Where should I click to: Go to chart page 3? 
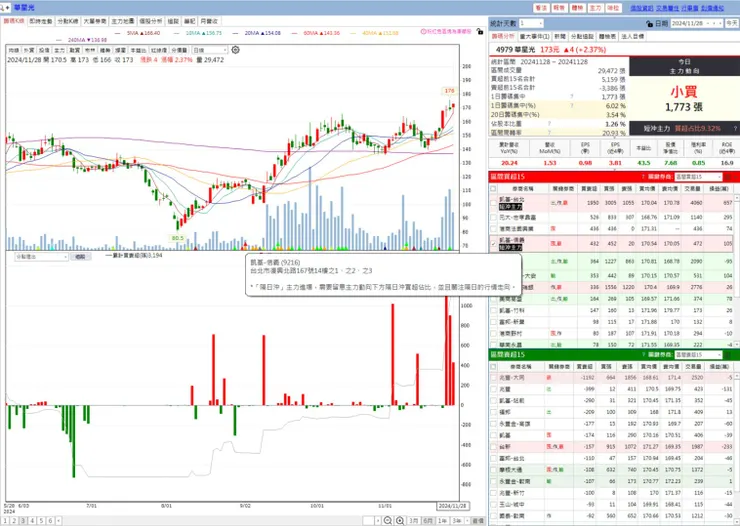point(23,521)
